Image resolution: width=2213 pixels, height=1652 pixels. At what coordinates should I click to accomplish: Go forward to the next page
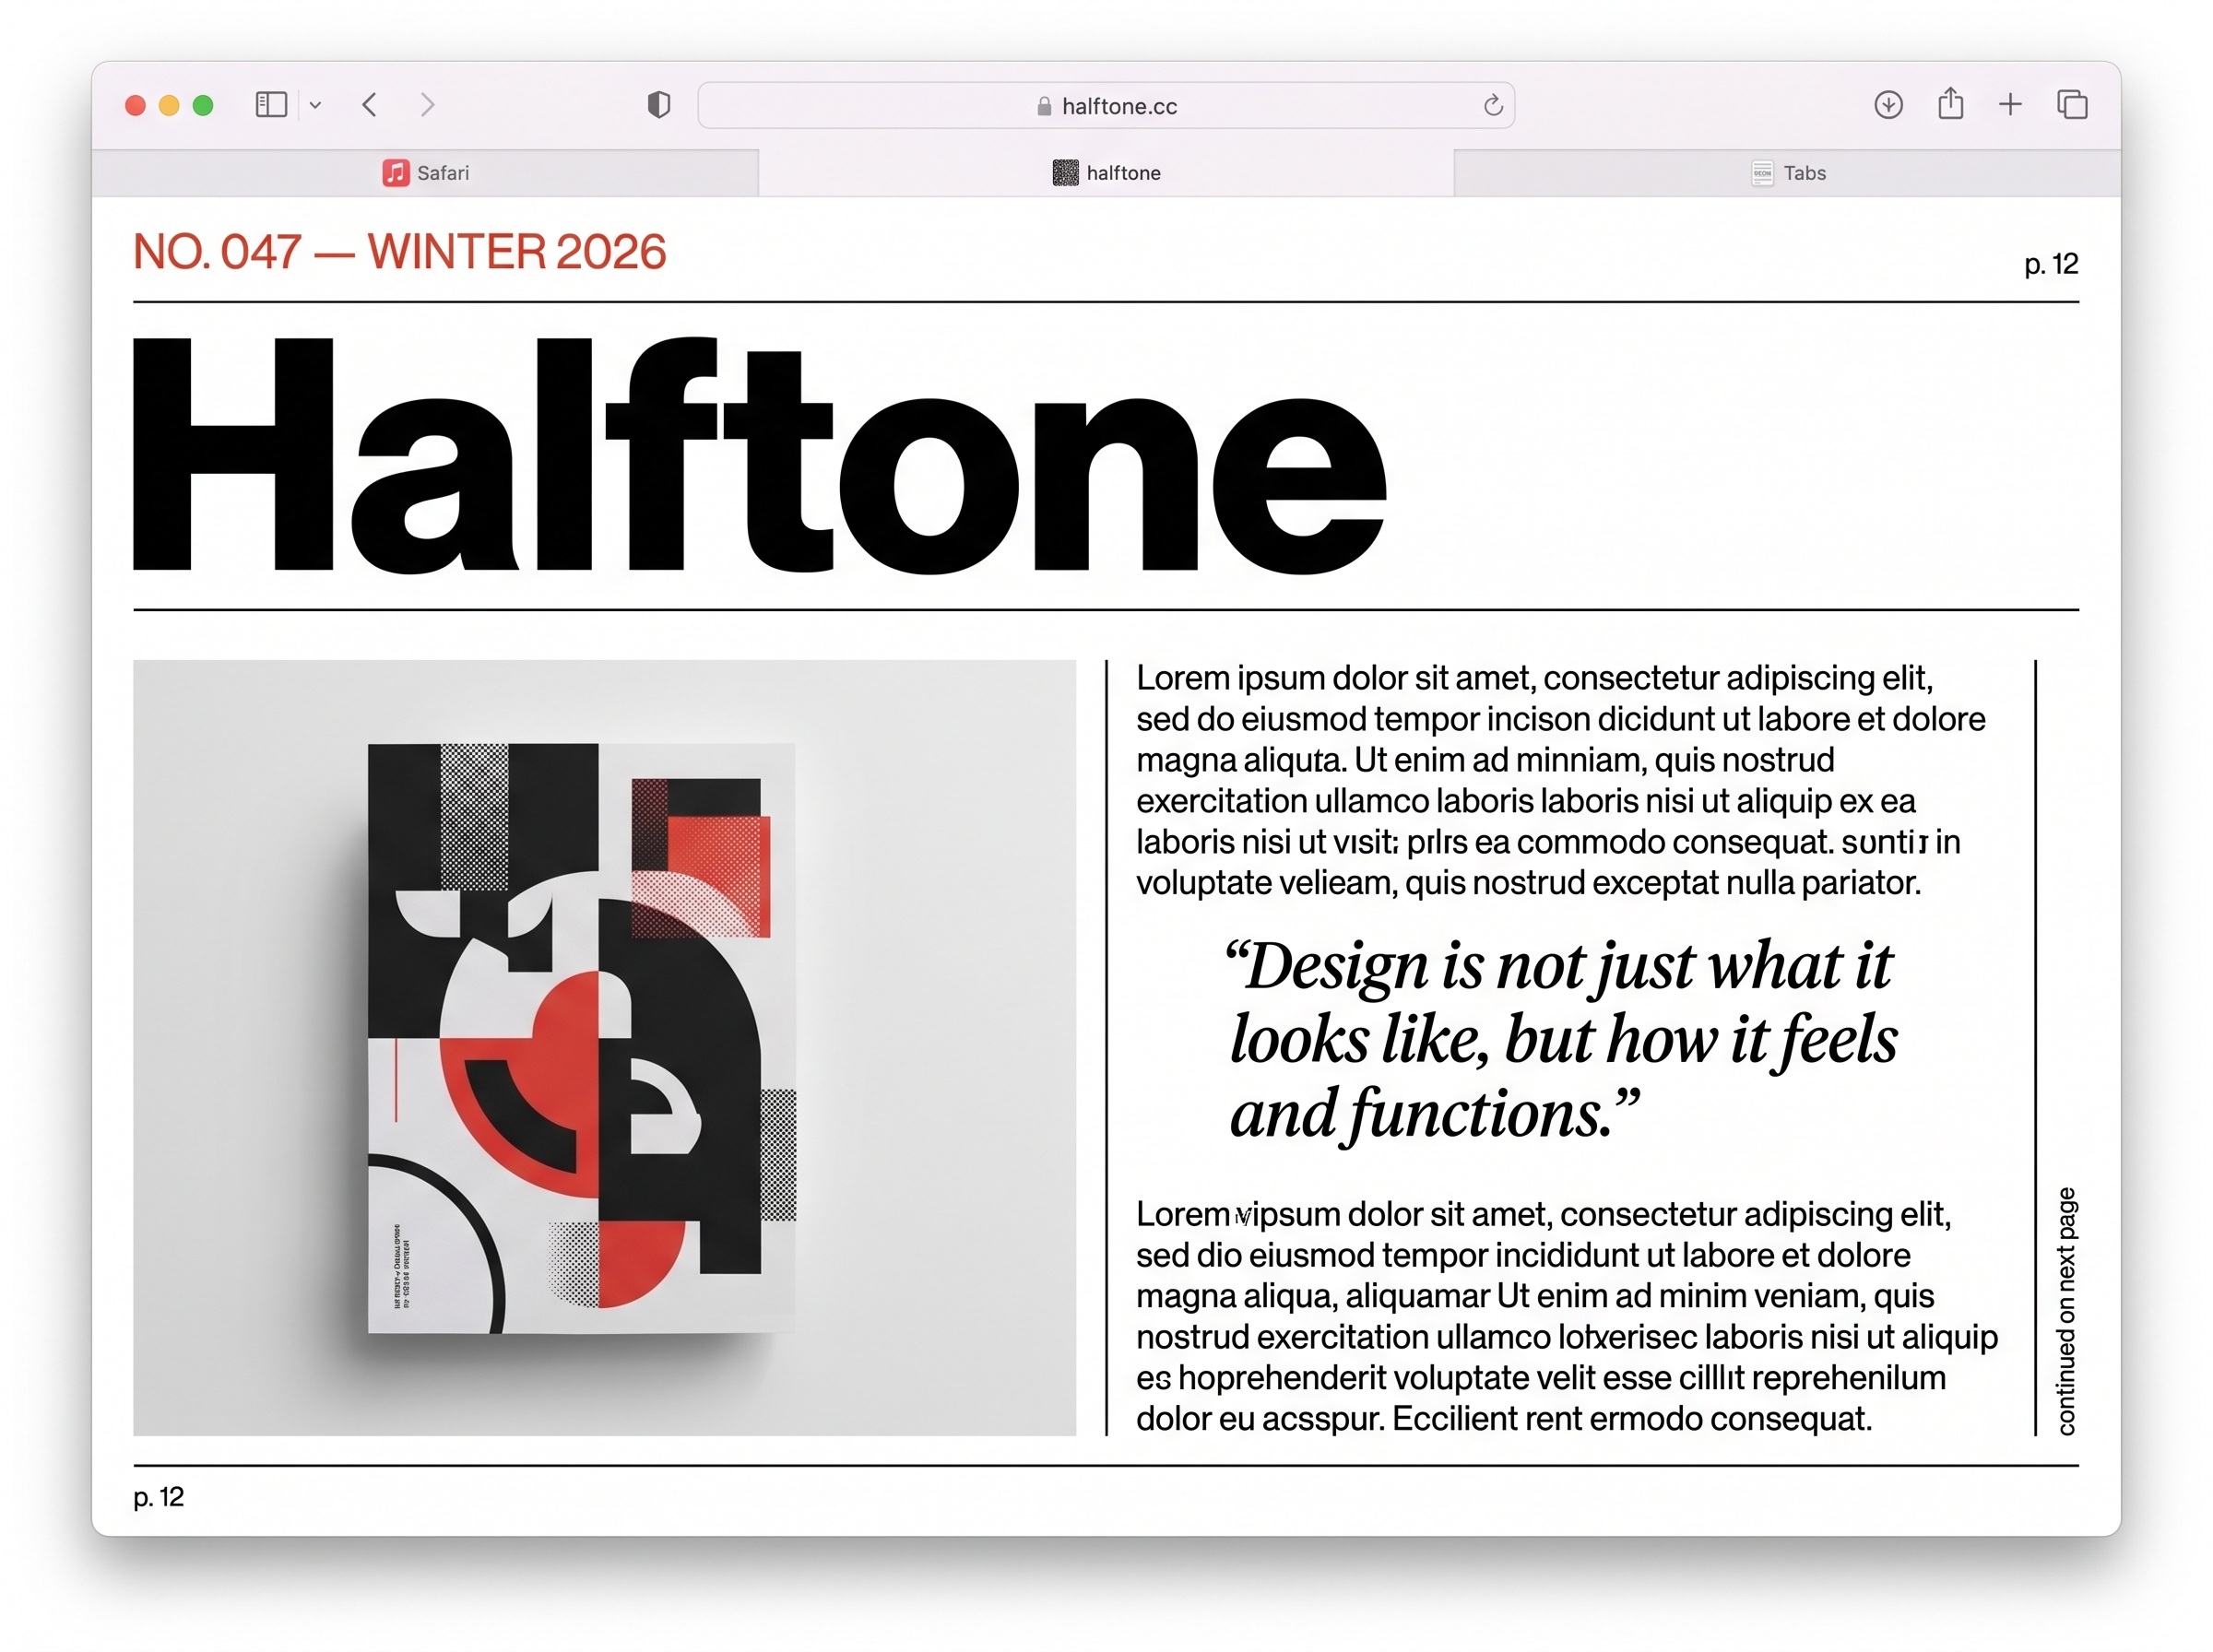[427, 105]
